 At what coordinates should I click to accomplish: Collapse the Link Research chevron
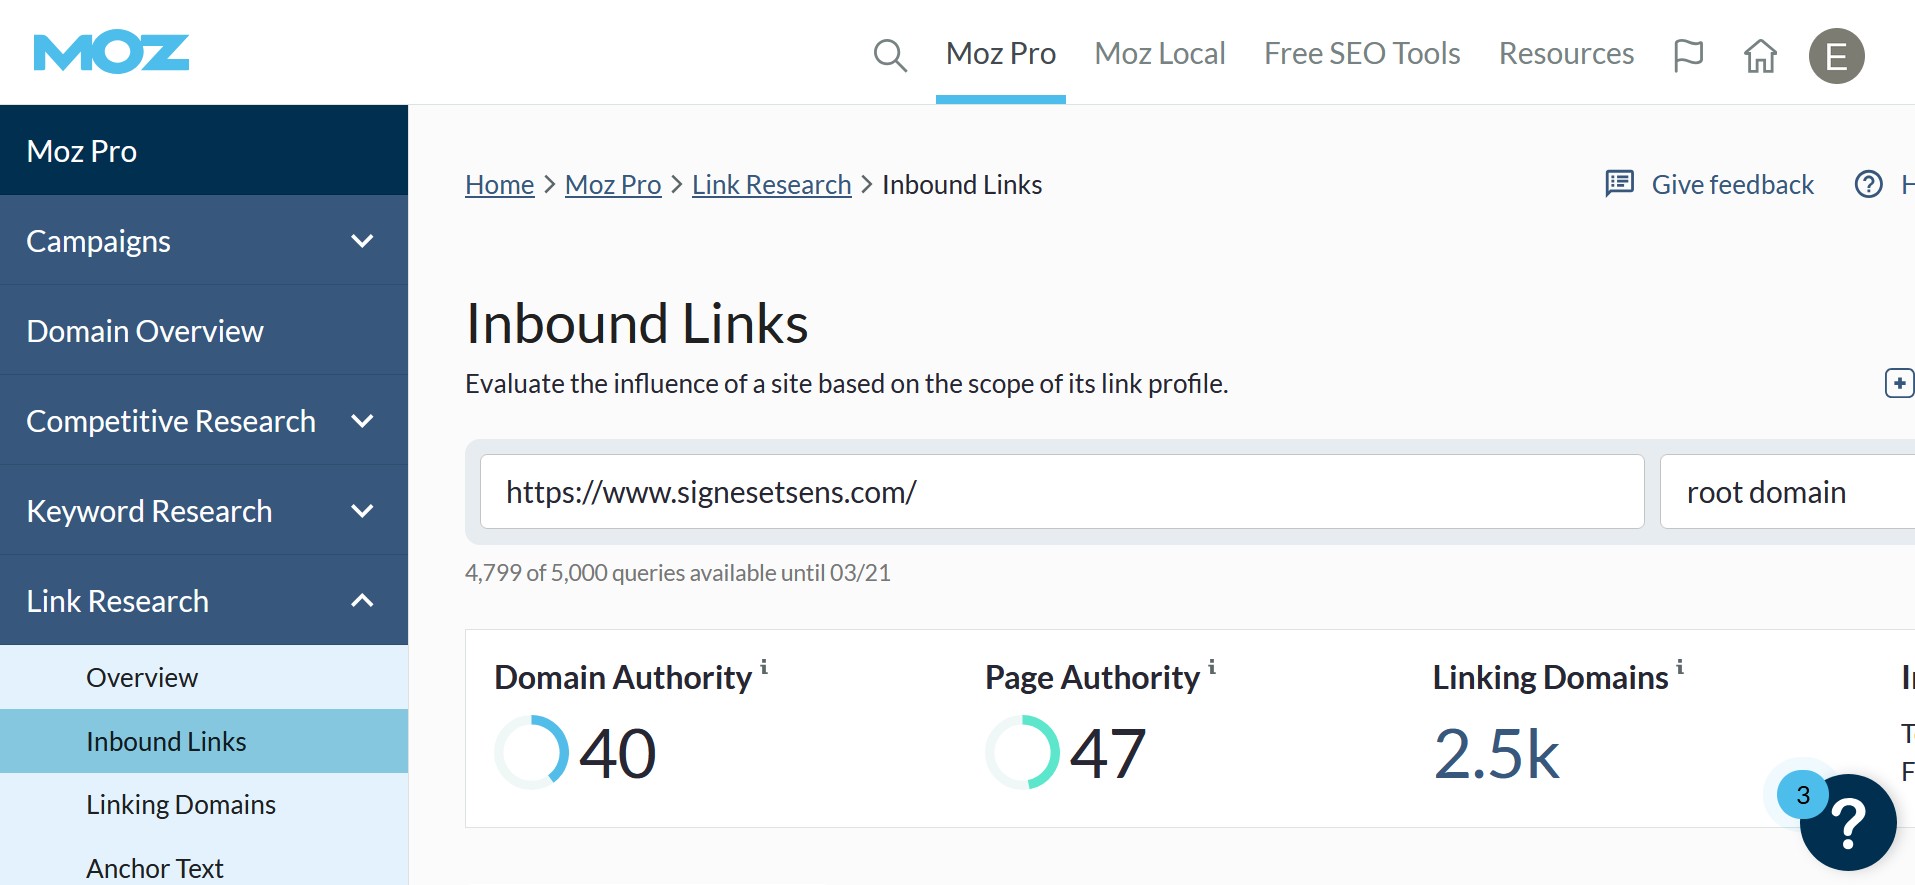[x=362, y=601]
